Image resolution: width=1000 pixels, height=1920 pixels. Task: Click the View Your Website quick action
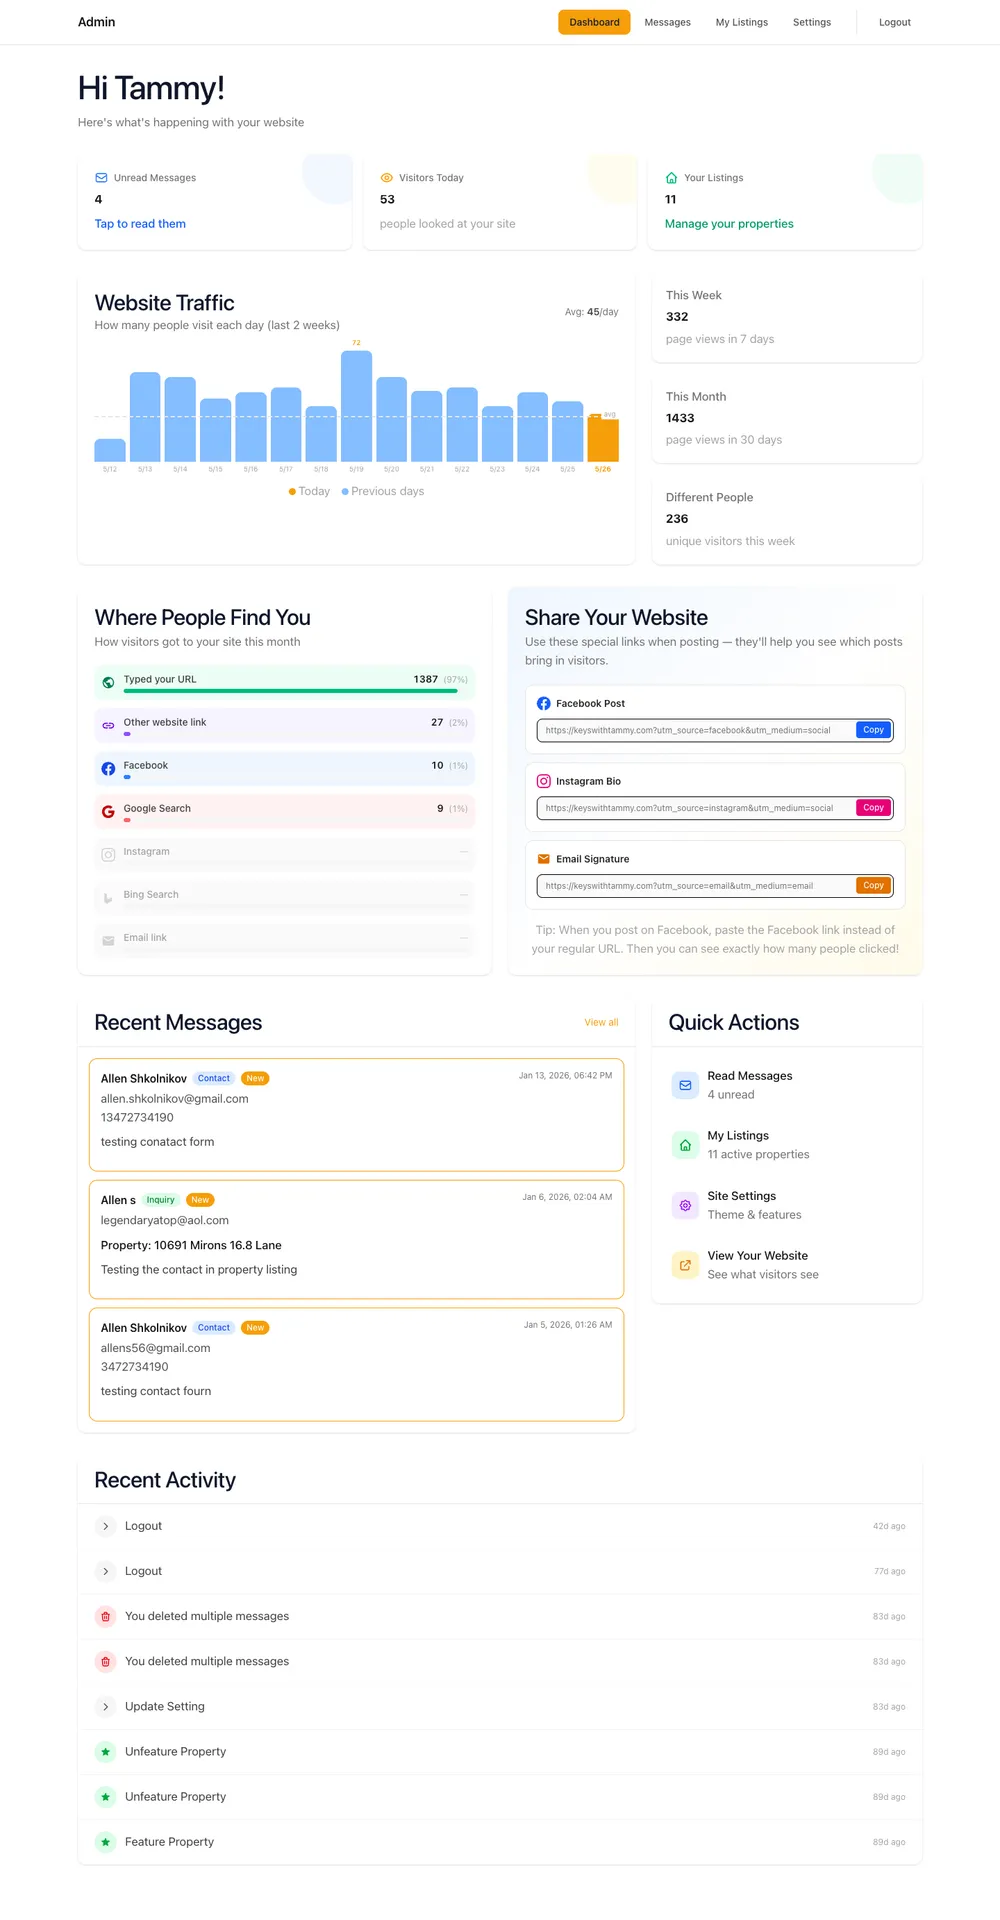(x=787, y=1265)
